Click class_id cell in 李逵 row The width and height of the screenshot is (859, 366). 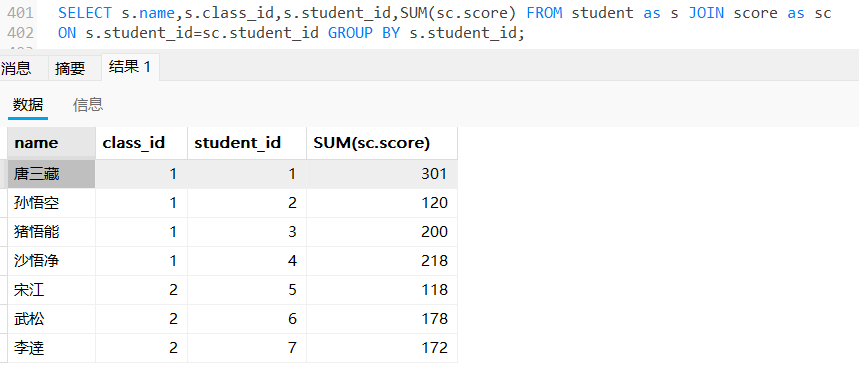click(141, 347)
